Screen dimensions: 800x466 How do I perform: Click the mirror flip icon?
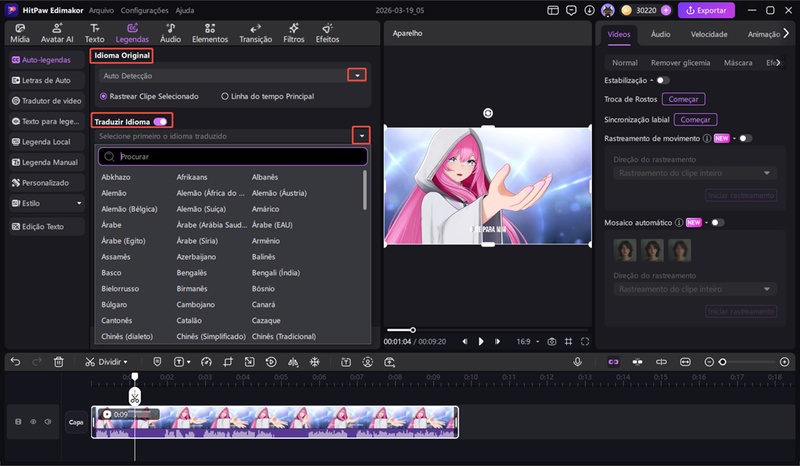pos(293,362)
